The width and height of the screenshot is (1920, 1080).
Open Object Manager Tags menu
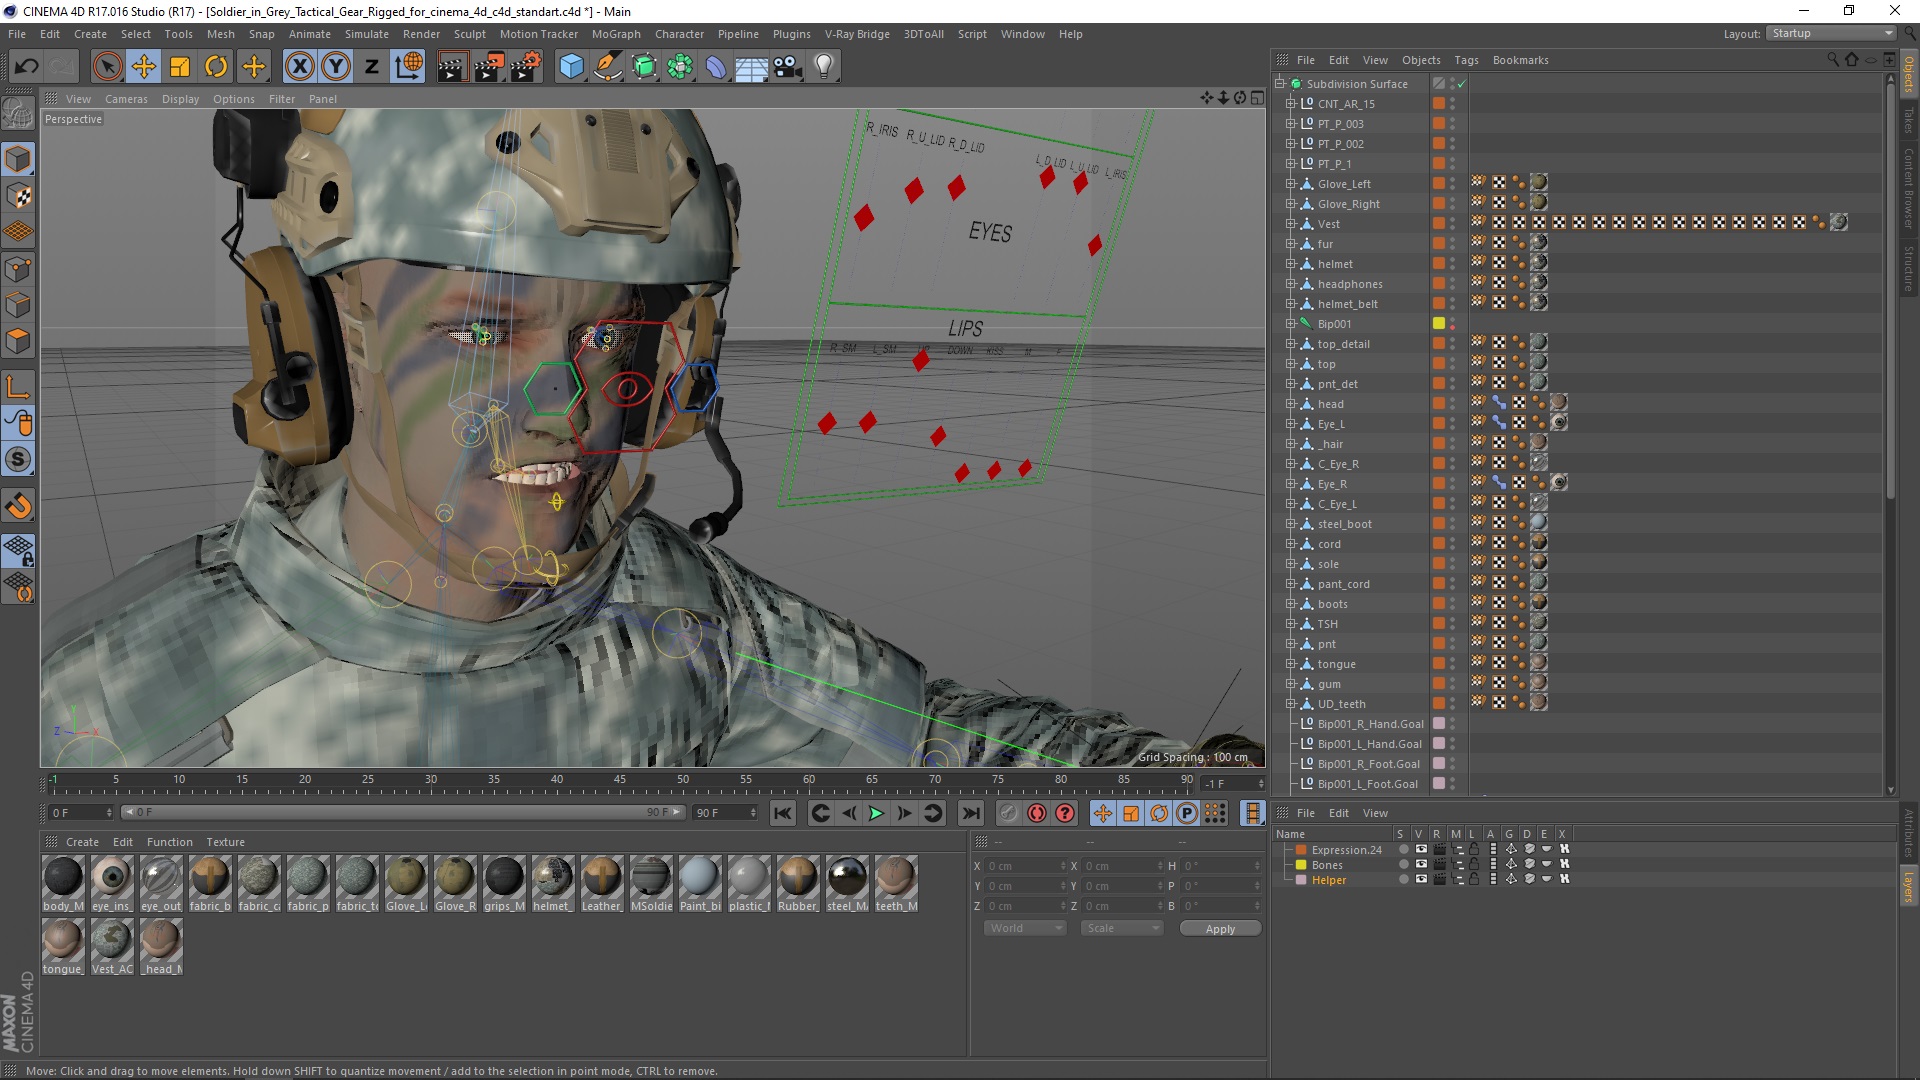[1466, 60]
